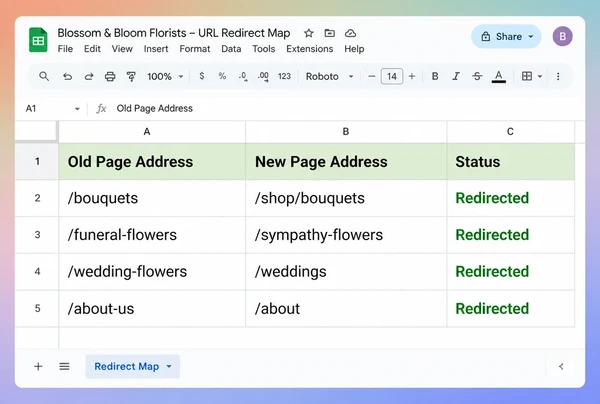Viewport: 600px width, 404px height.
Task: Select the Old Page Address header cell
Action: coord(152,161)
